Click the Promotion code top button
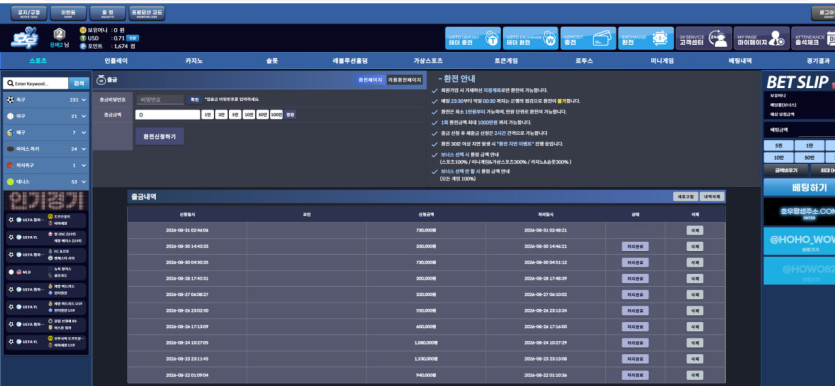This screenshot has width=835, height=386. 147,13
